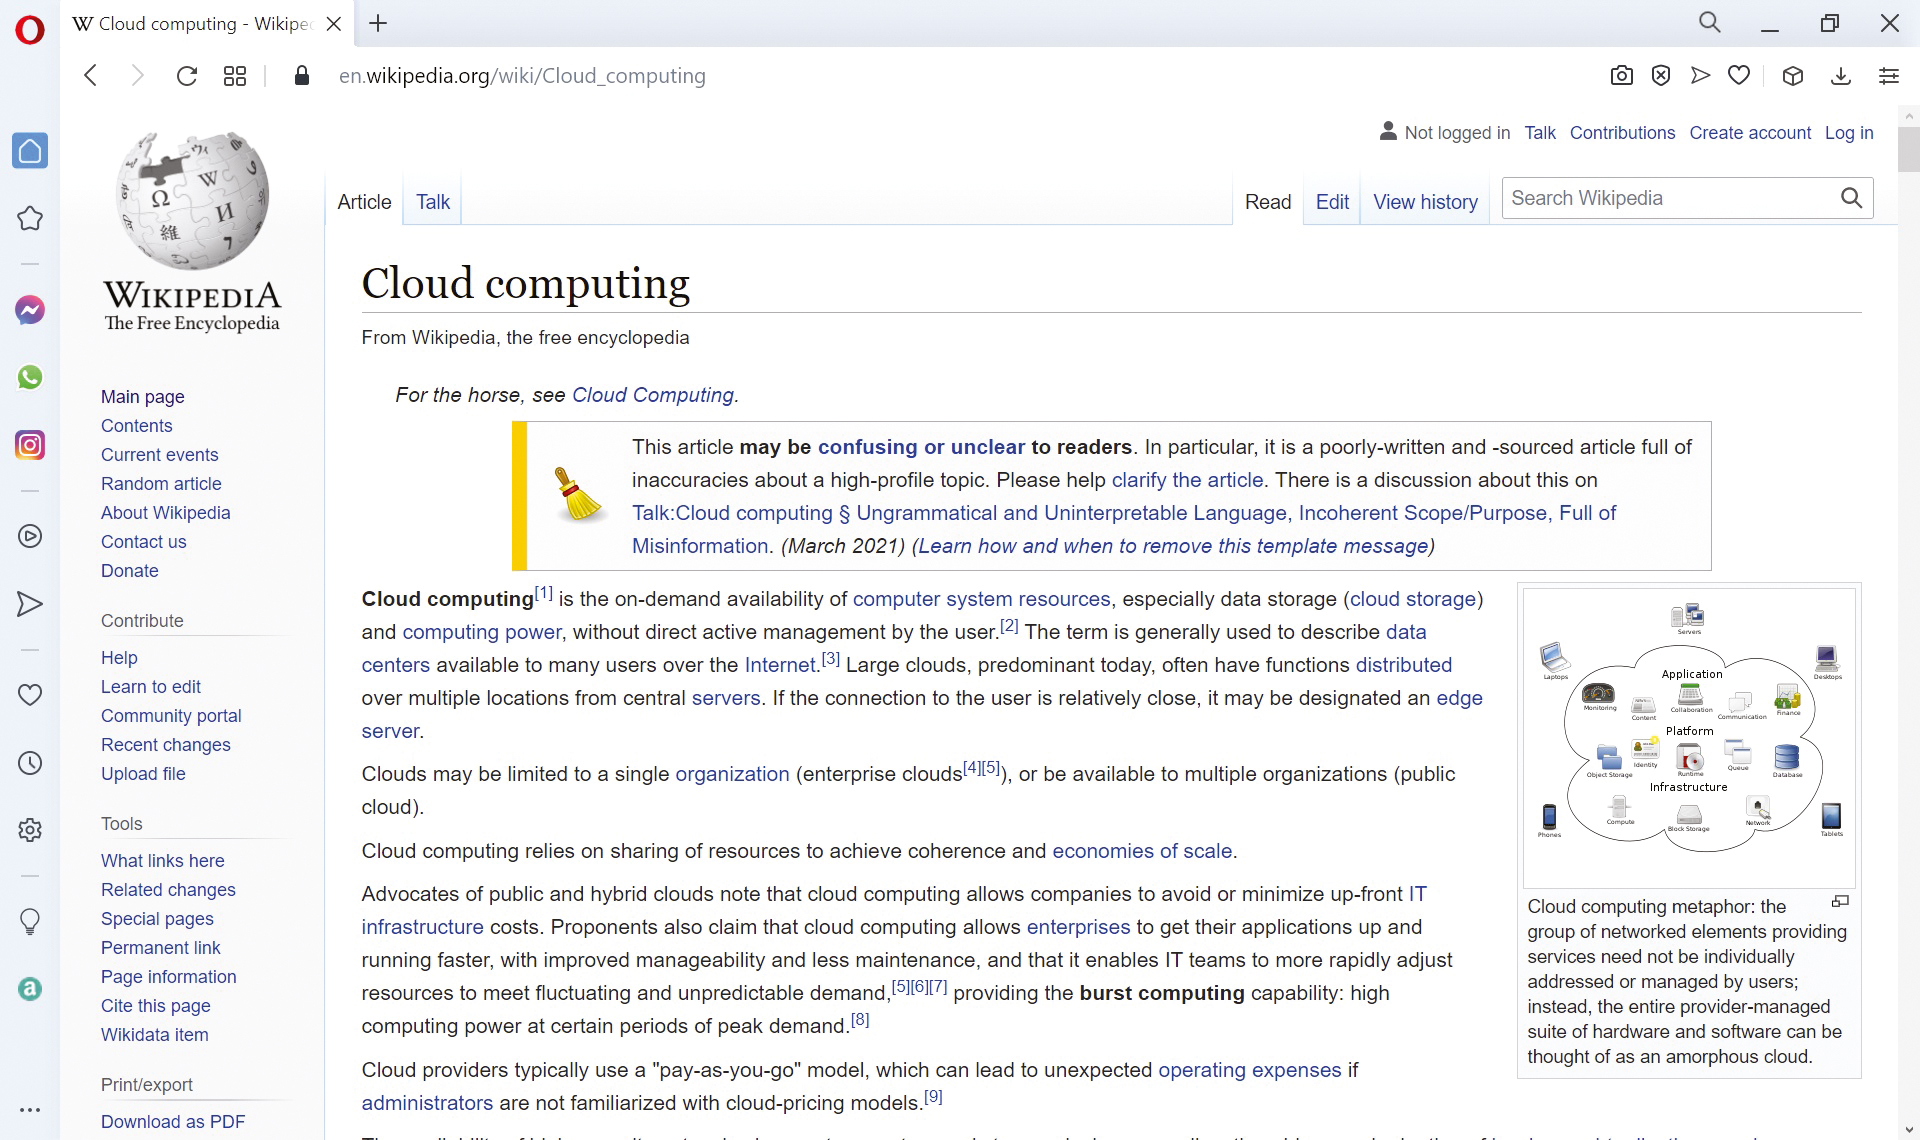The image size is (1920, 1140).
Task: Switch to the Article tab
Action: click(364, 202)
